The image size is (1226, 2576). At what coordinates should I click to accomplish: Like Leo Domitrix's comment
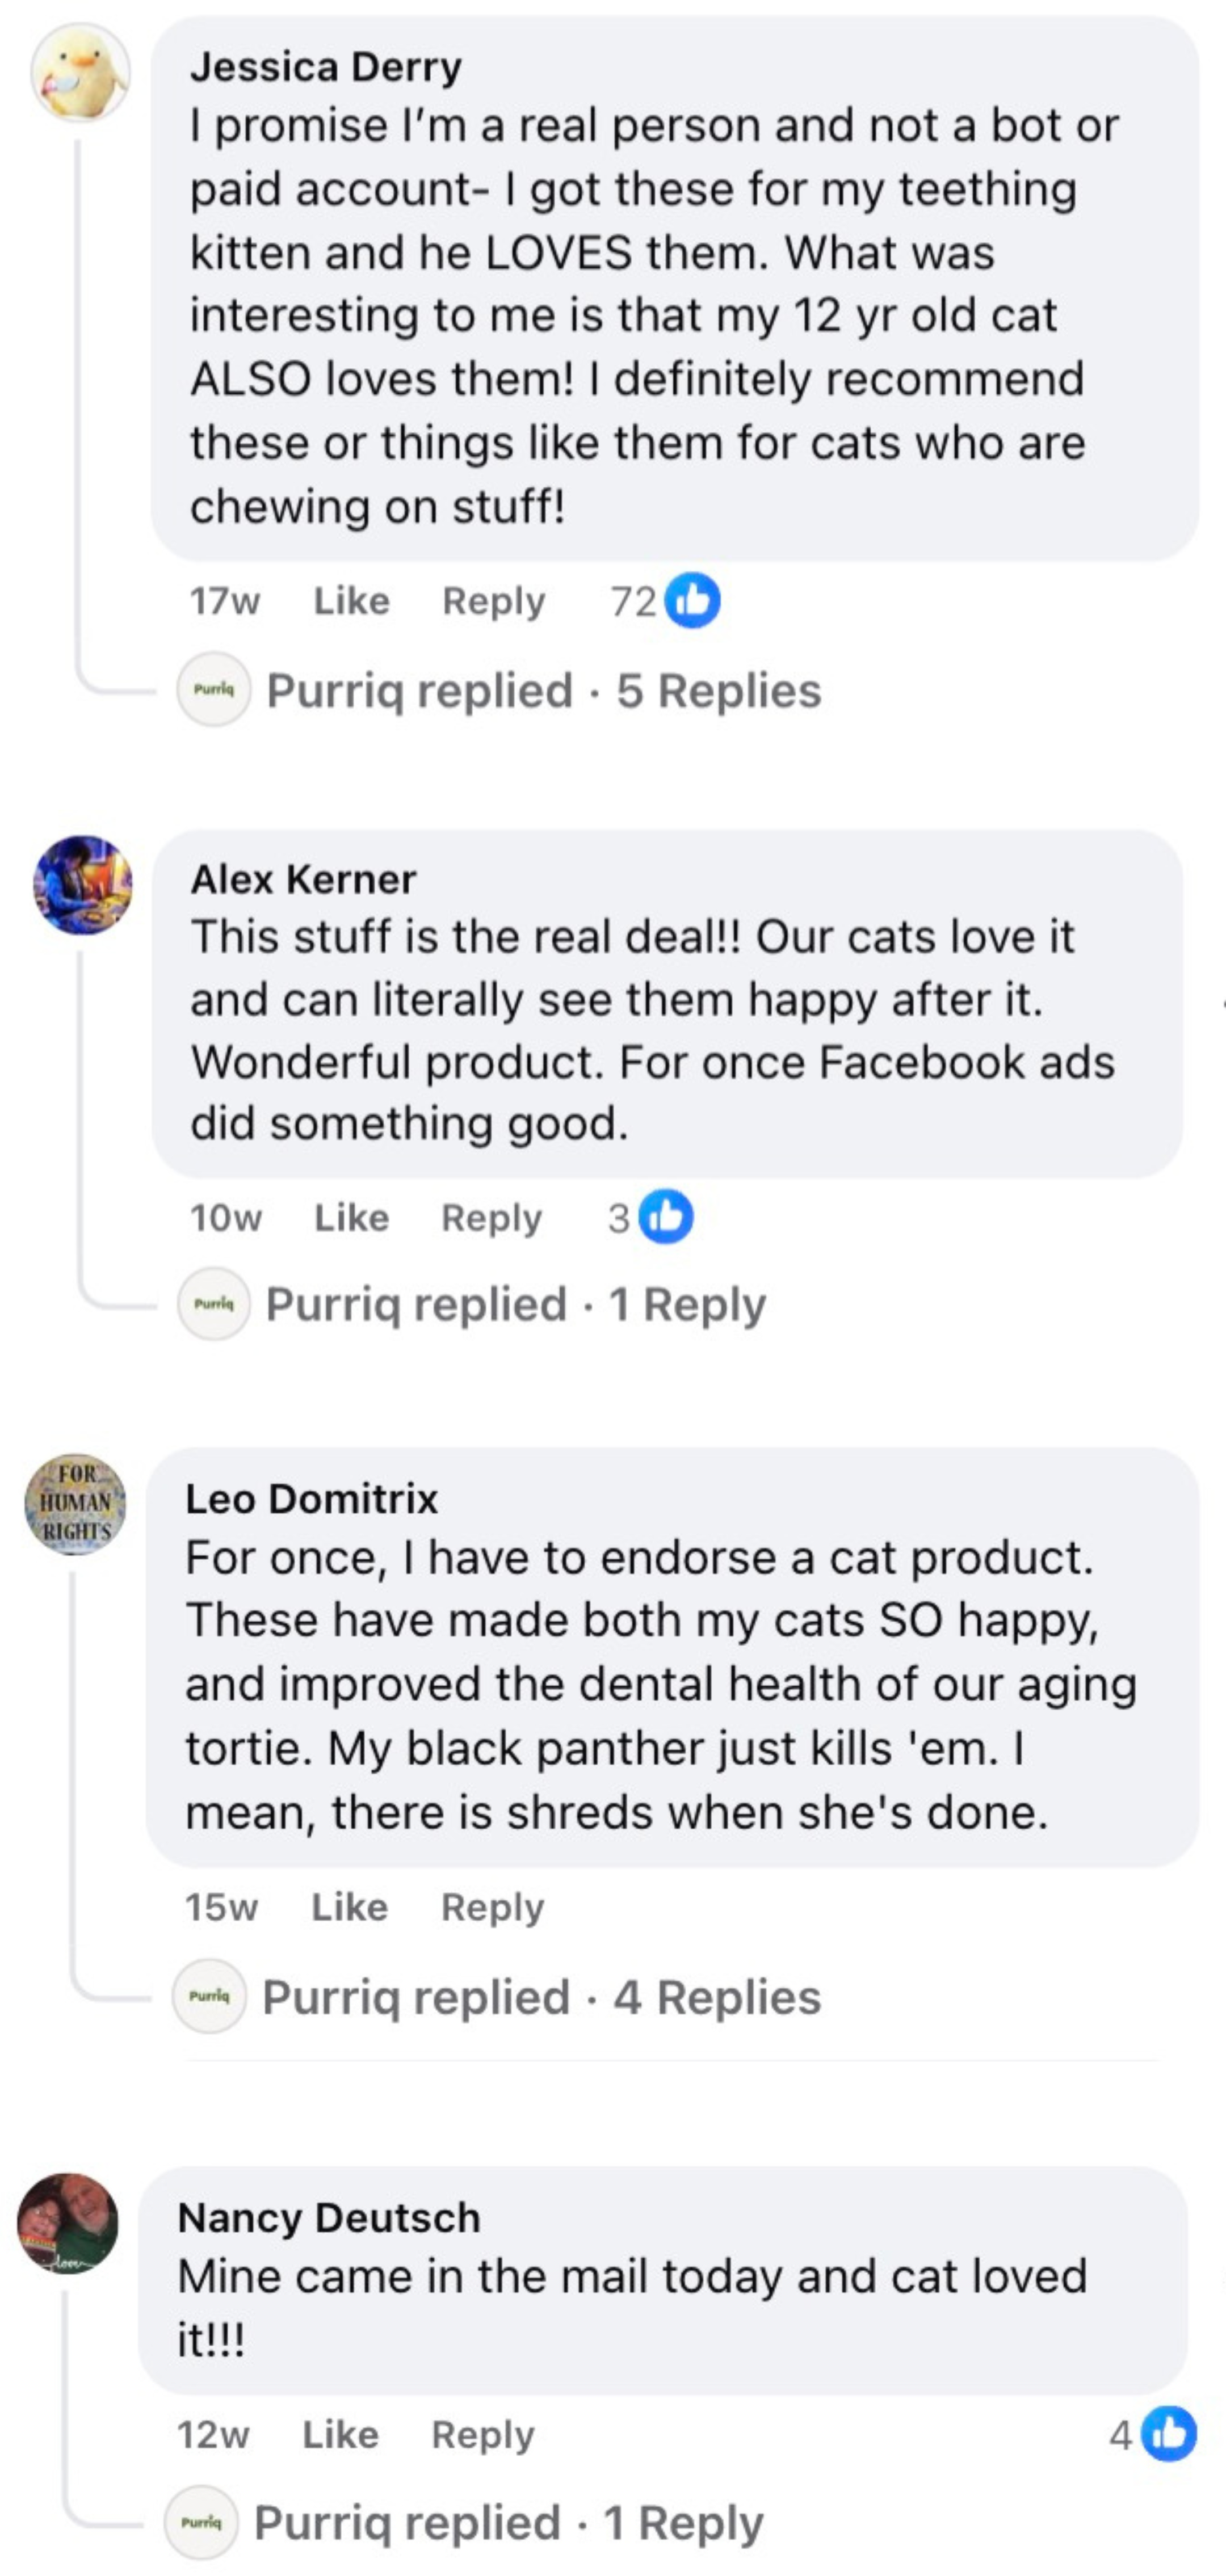(x=349, y=1907)
